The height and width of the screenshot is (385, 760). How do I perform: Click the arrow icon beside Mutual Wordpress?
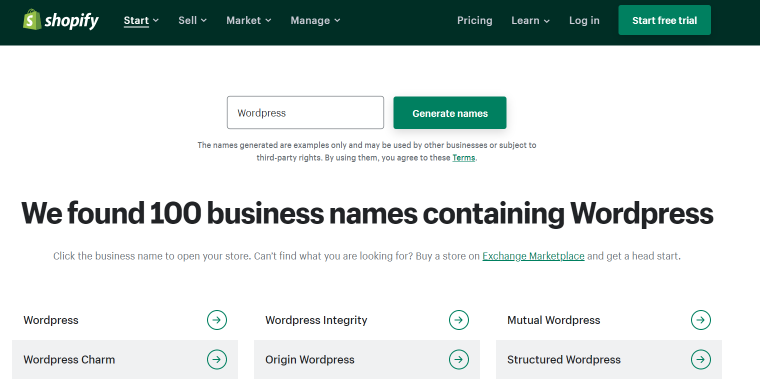pos(700,320)
